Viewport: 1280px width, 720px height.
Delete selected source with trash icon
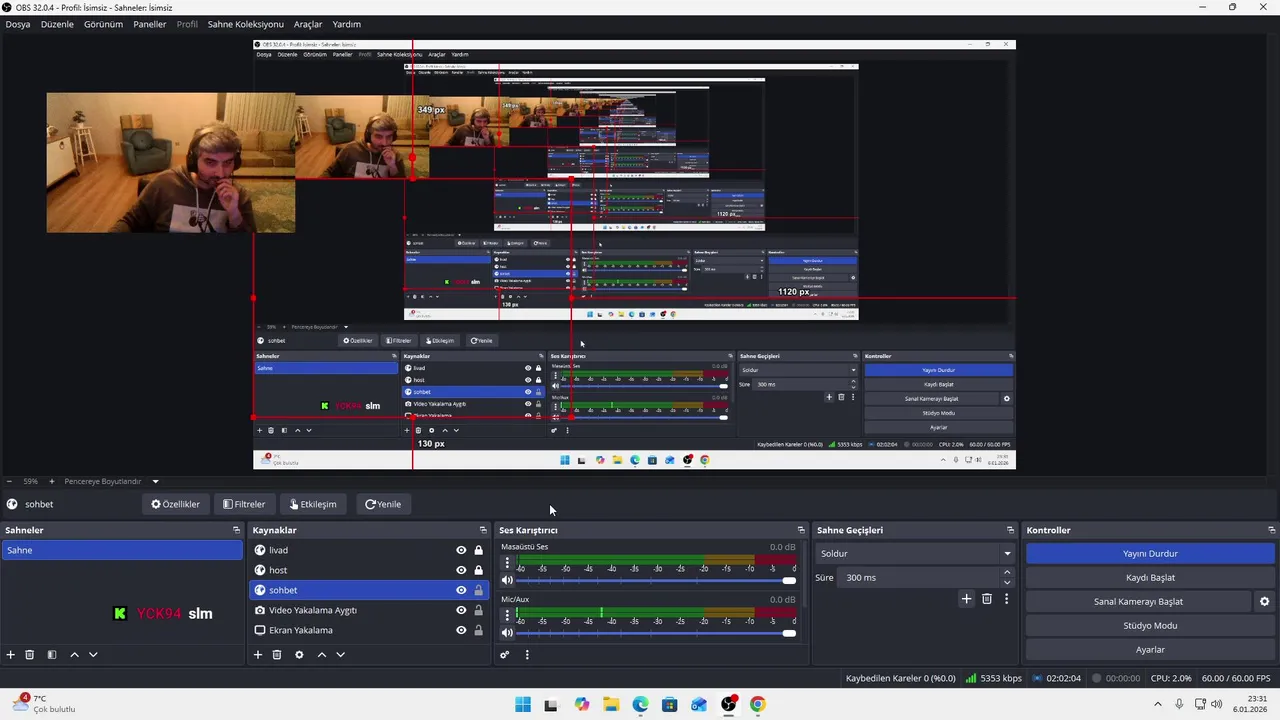tap(277, 655)
